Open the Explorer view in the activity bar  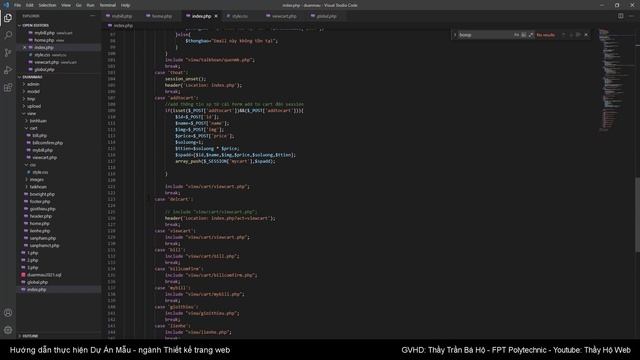[8, 18]
